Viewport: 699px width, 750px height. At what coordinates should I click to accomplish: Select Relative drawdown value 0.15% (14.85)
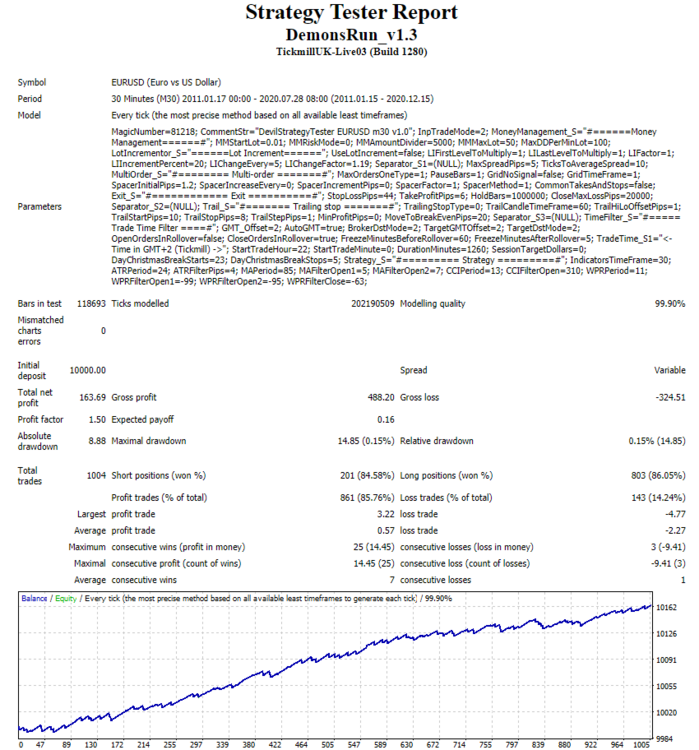click(x=657, y=441)
